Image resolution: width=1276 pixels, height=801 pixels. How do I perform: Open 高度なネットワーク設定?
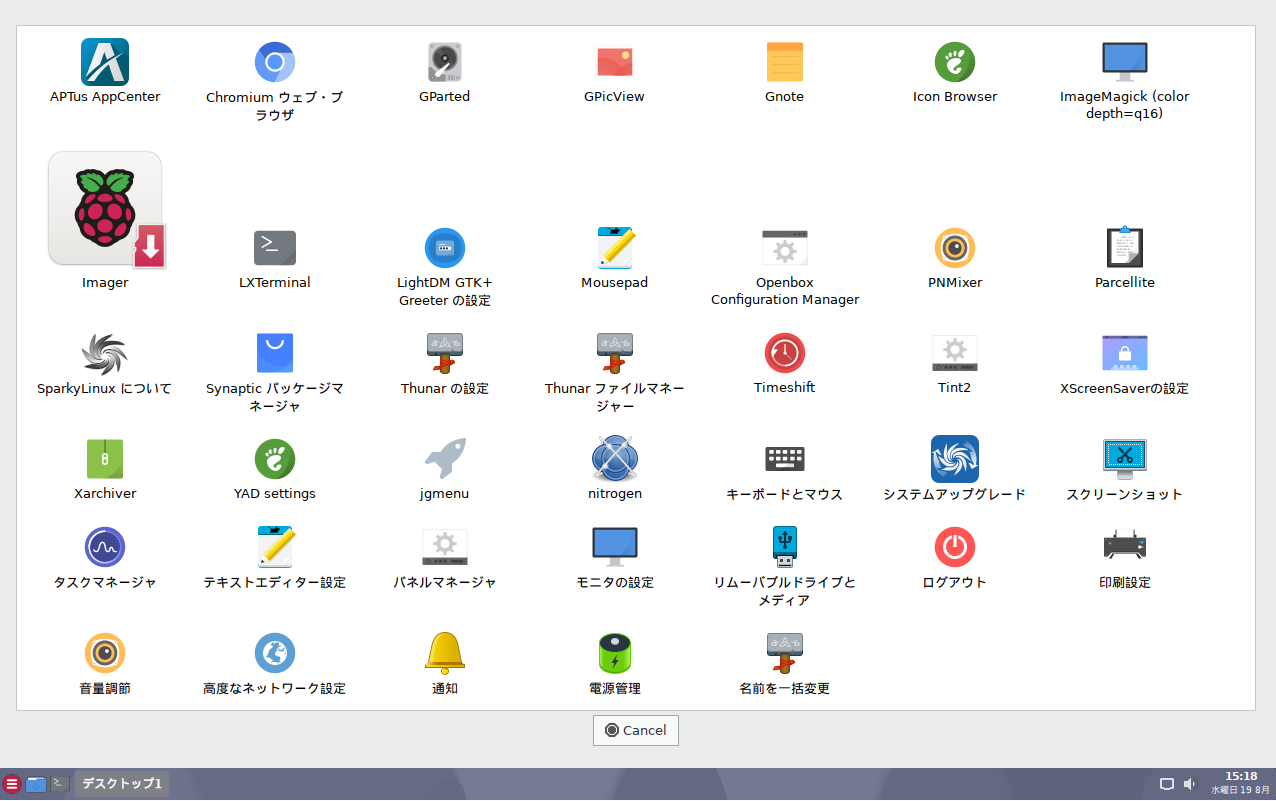pos(275,653)
